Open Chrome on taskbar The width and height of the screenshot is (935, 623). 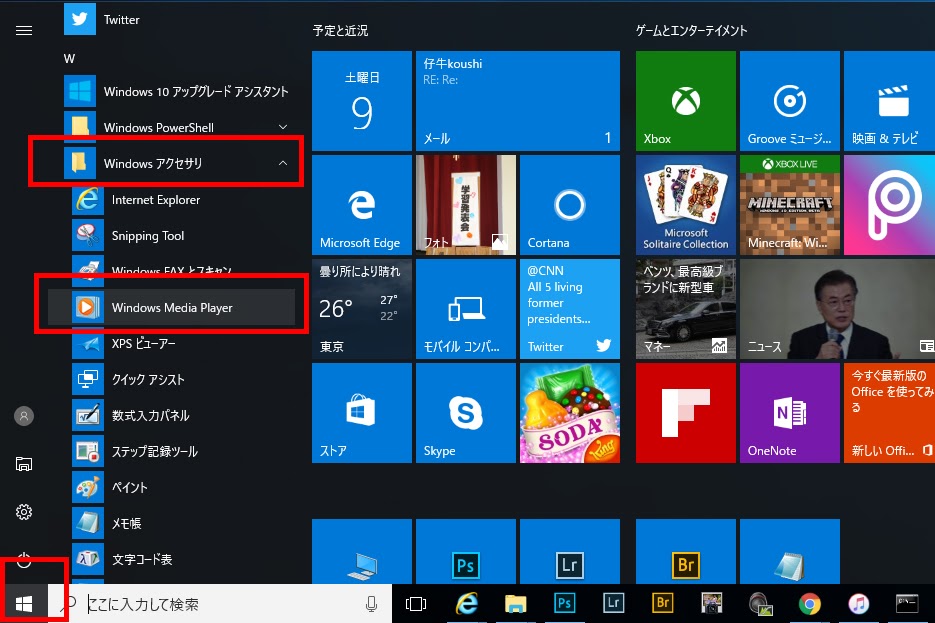point(809,604)
